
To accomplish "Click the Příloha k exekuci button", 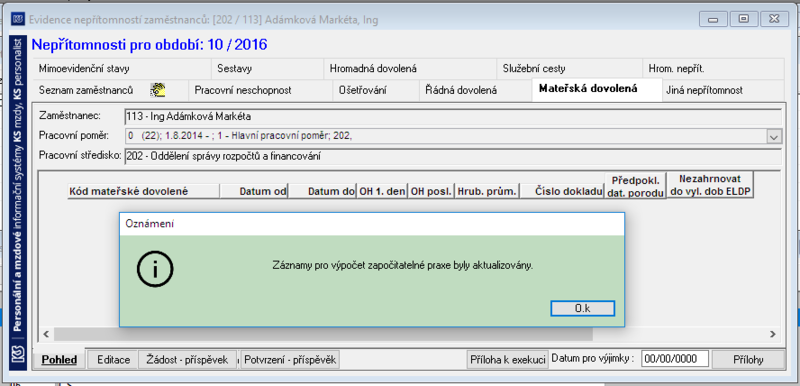I will 508,359.
